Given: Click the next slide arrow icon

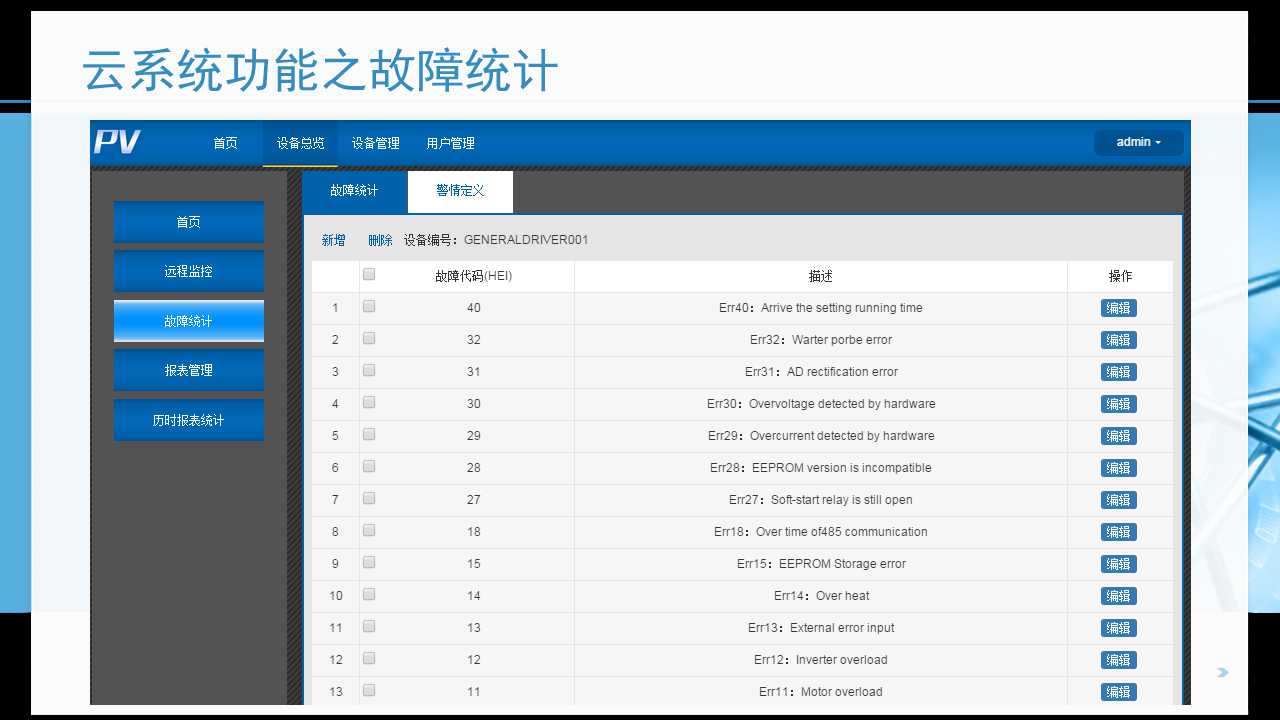Looking at the screenshot, I should [1222, 673].
